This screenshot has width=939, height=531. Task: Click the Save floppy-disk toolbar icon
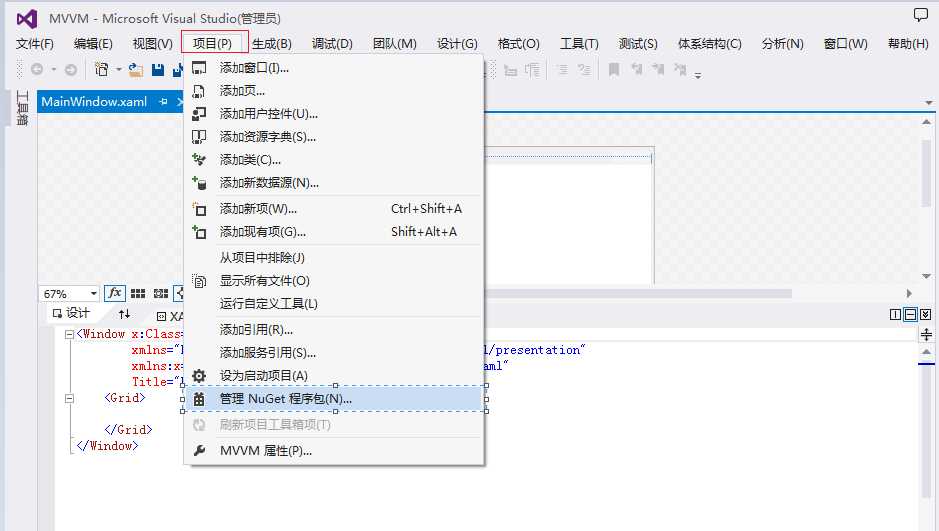click(158, 70)
